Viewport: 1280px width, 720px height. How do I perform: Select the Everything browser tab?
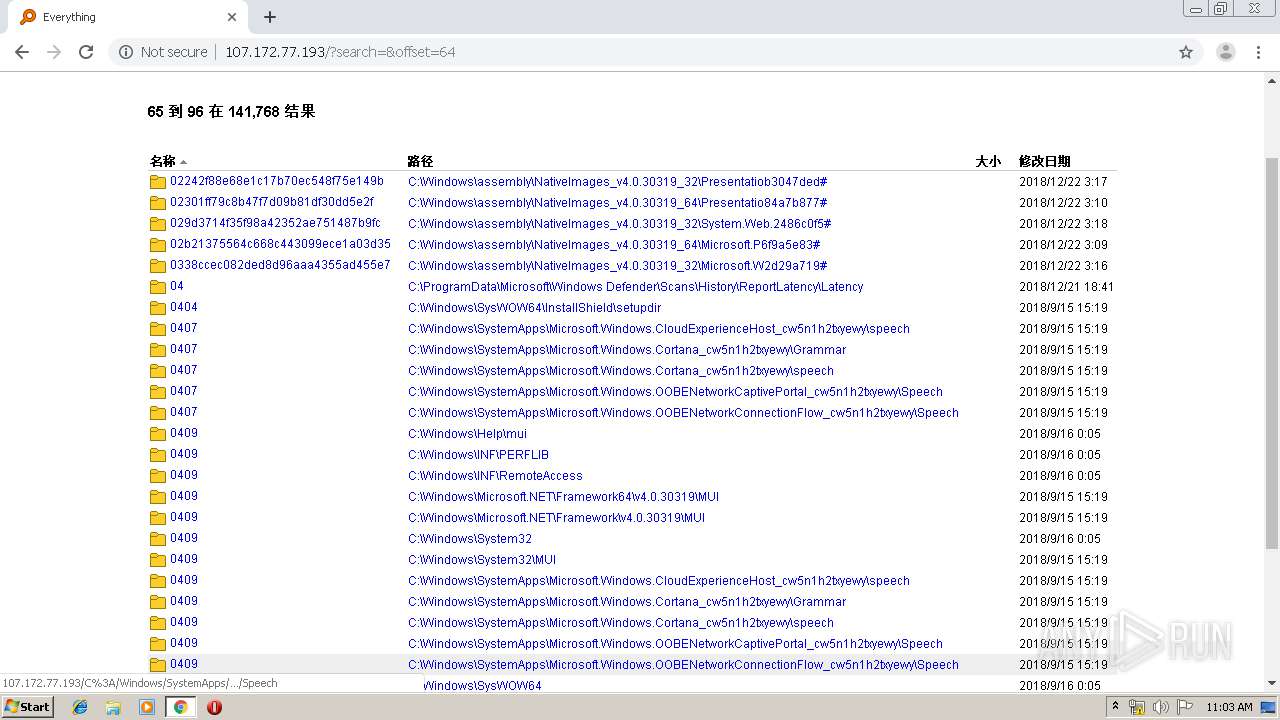128,17
